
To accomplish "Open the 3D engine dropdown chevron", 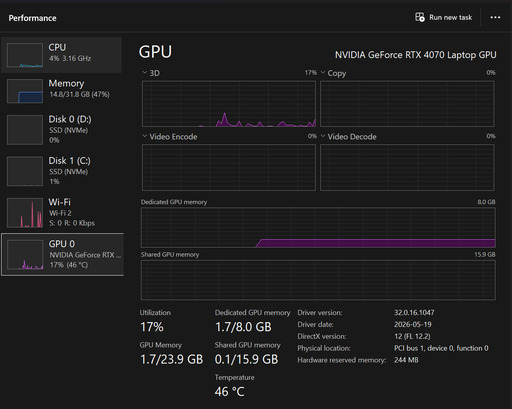I will (144, 72).
